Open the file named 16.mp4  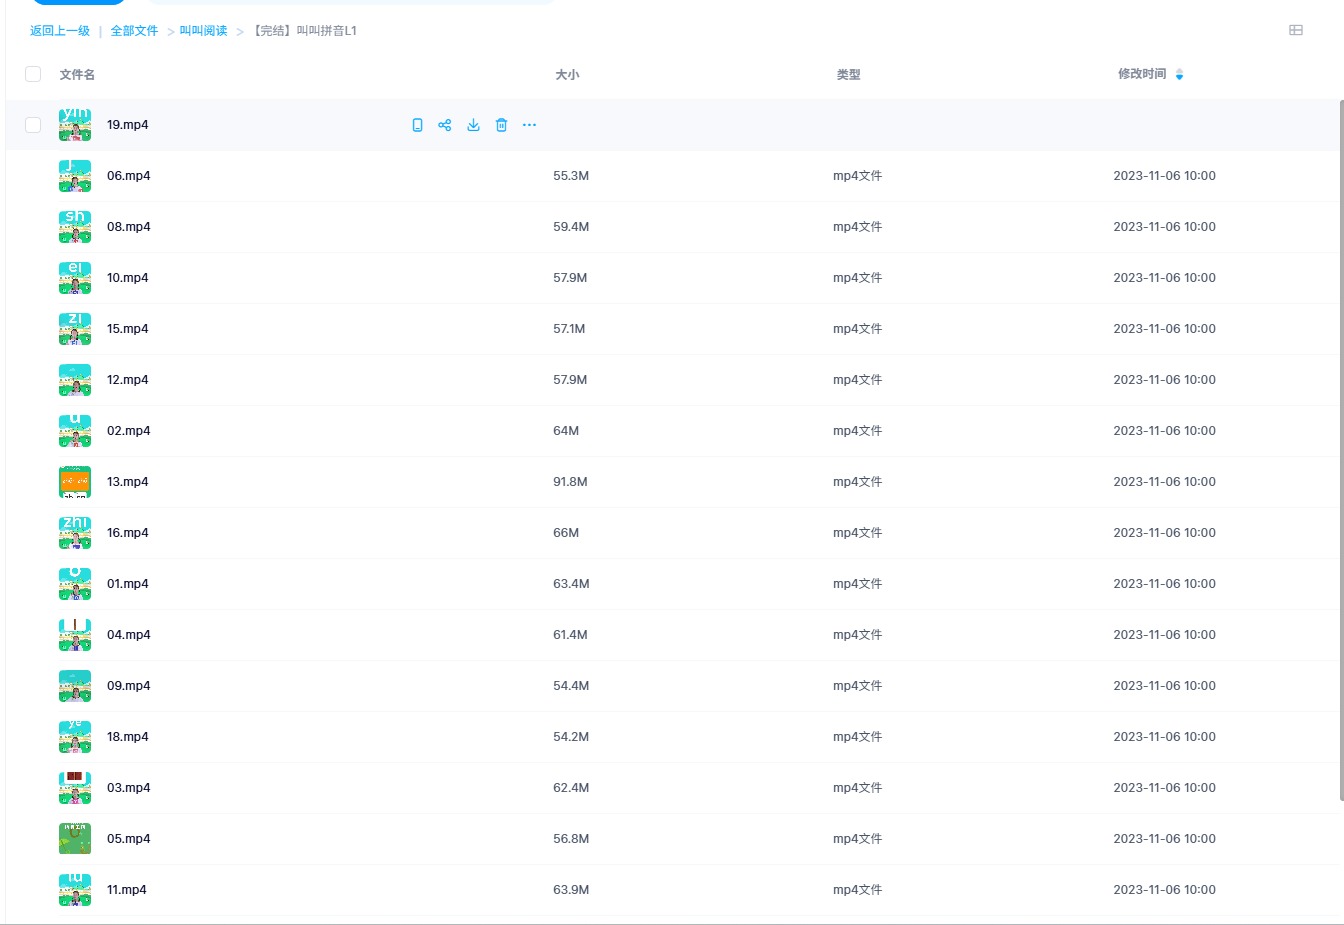tap(127, 533)
